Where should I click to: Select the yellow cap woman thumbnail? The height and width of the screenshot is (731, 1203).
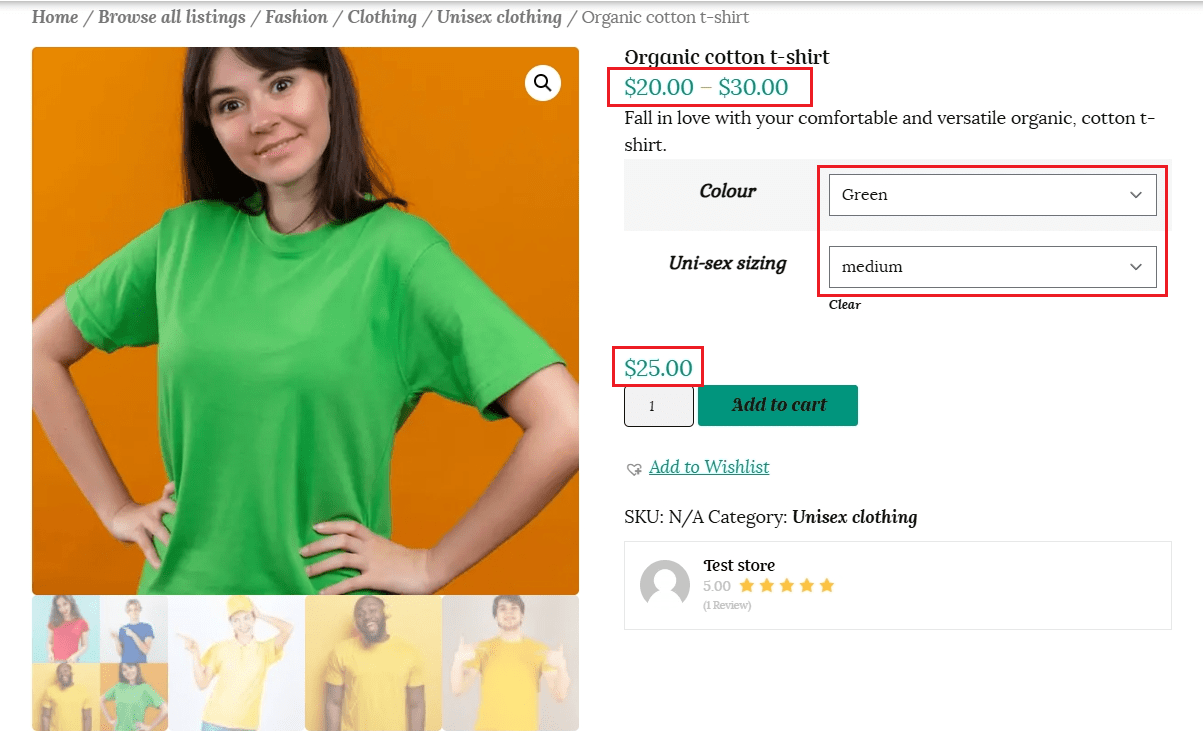(236, 663)
